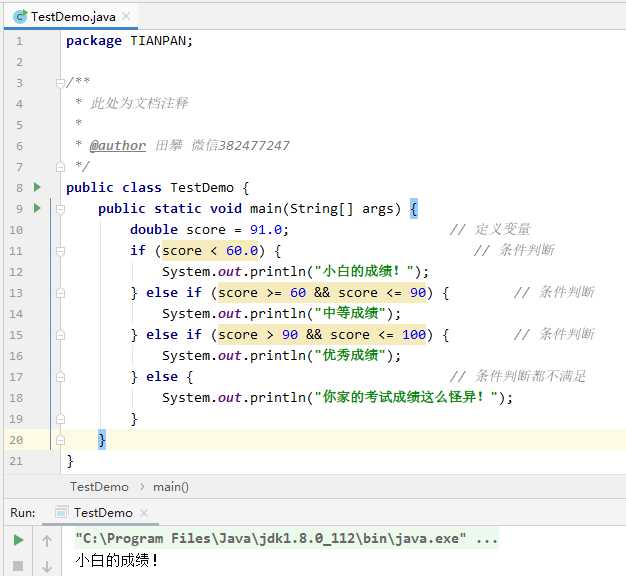Viewport: 626px width, 576px height.
Task: Collapse the doc comment at line 3
Action: [60, 83]
